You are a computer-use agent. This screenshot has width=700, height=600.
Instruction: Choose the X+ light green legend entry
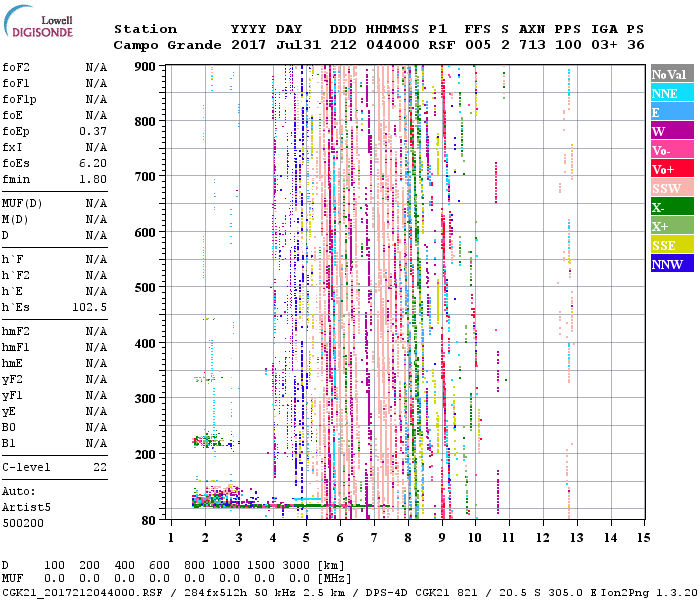(x=671, y=226)
